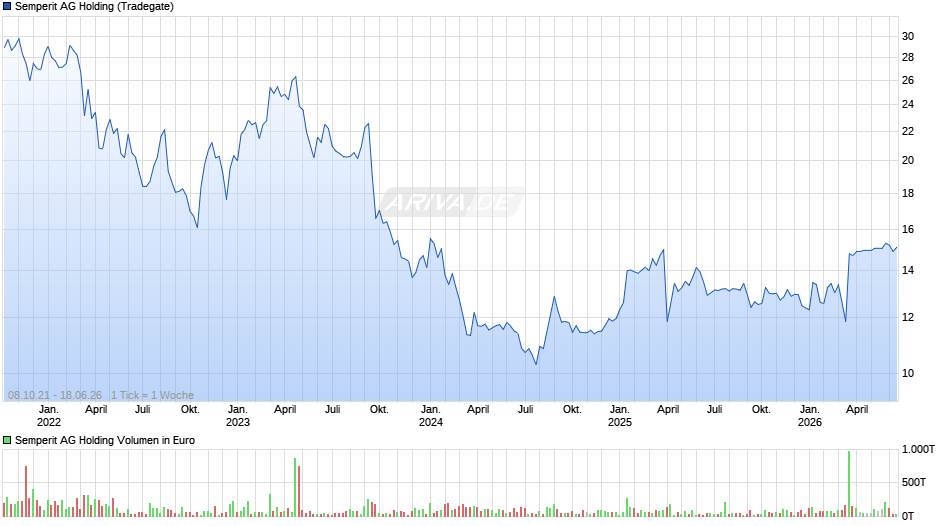
Task: Click the volume axis label '0T'
Action: pyautogui.click(x=908, y=516)
